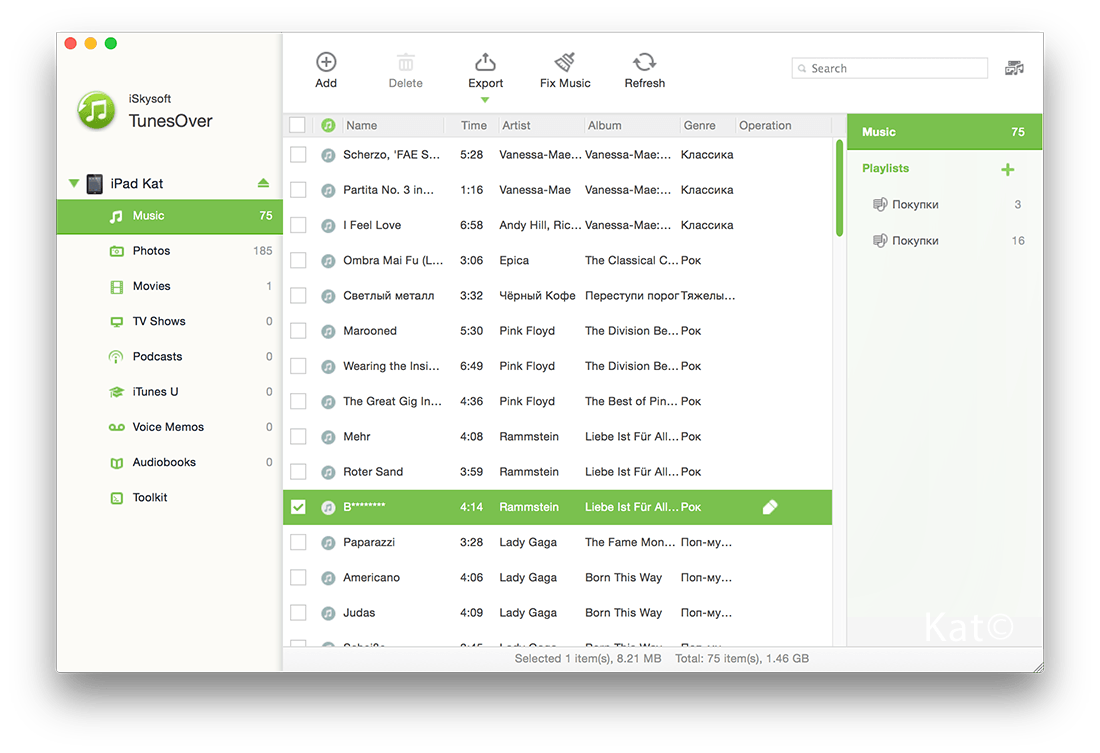
Task: Click the music note column header icon
Action: pos(328,125)
